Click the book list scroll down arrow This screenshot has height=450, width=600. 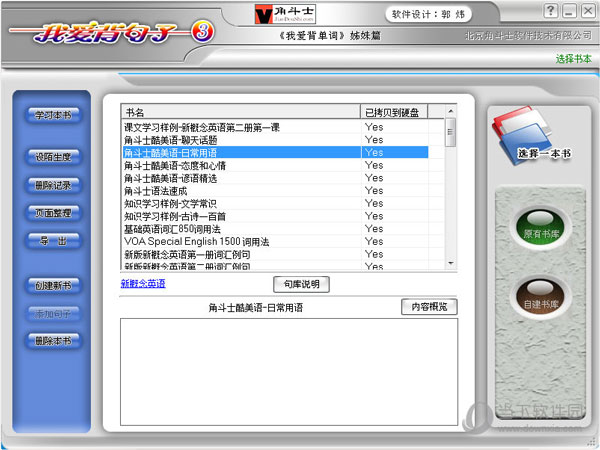click(451, 263)
